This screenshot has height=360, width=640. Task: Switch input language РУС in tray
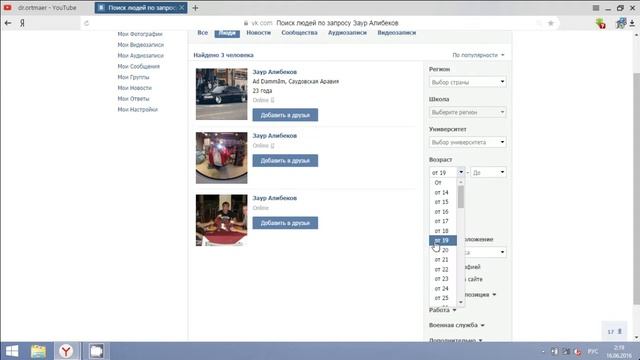593,351
